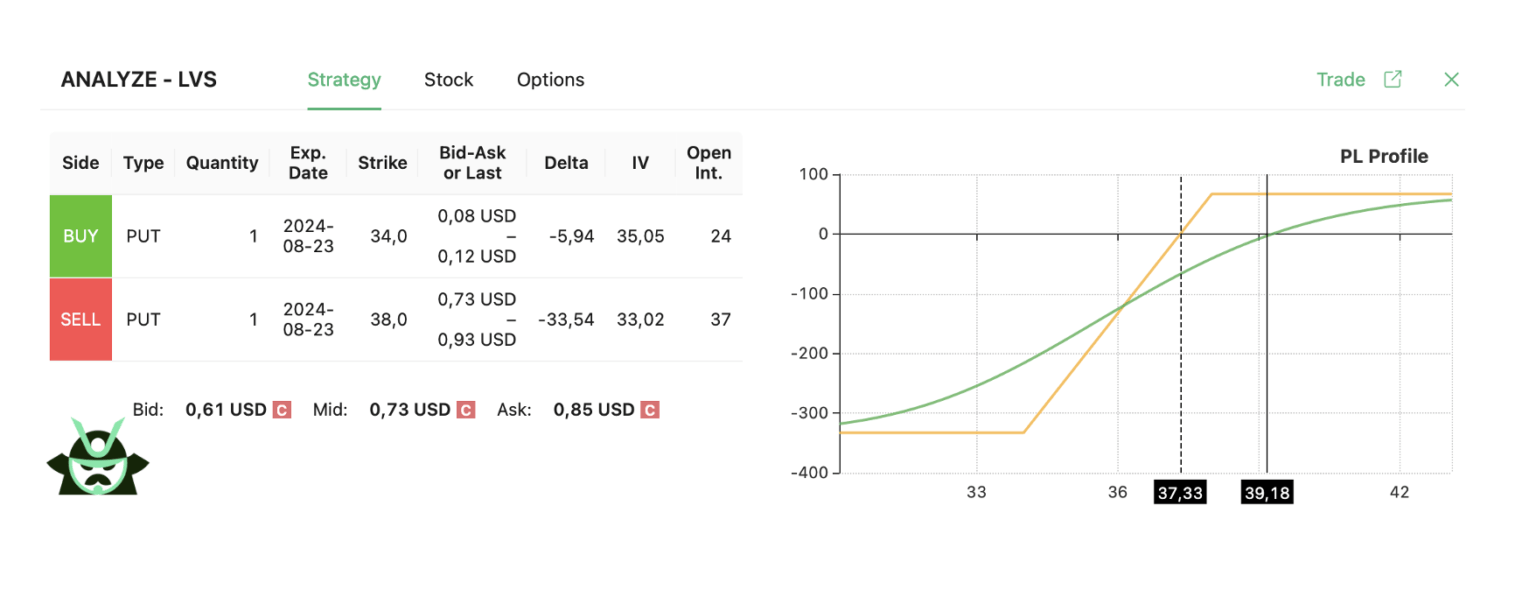Click the 39,18 price marker label
Screen dimensions: 1536x590
click(1266, 493)
